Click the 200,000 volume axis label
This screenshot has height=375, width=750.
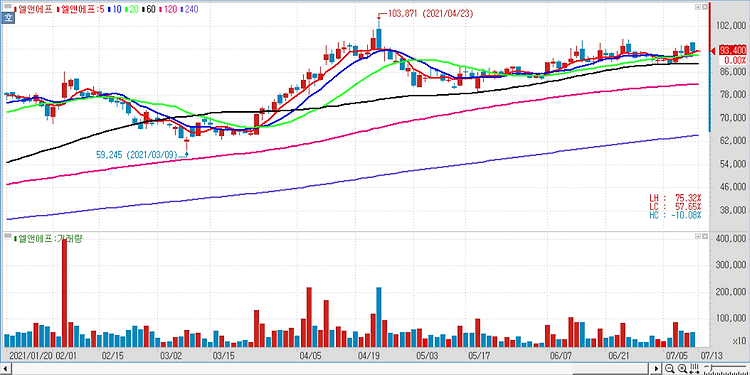730,291
